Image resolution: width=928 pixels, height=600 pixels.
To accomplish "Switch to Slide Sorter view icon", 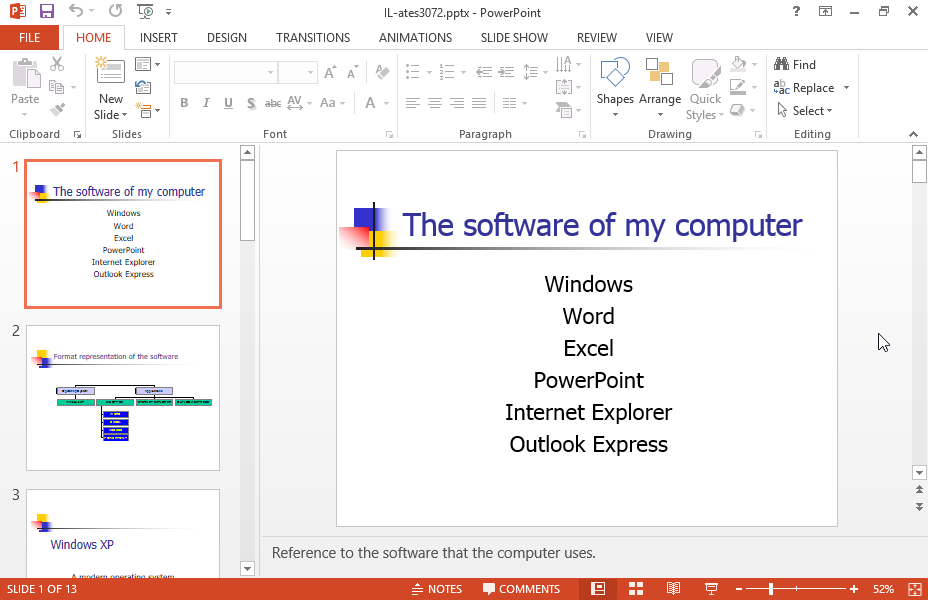I will point(636,589).
